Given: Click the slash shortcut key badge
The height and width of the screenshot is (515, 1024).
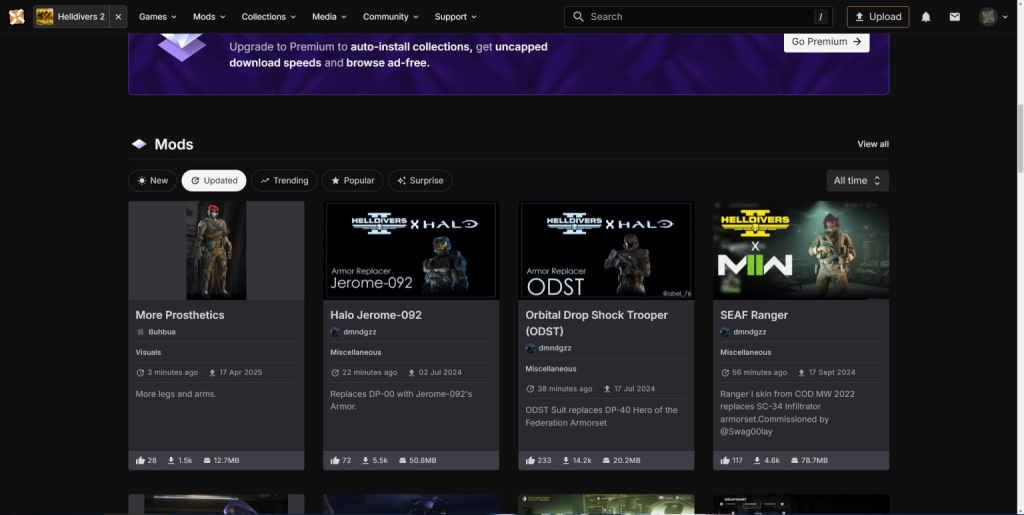Looking at the screenshot, I should pyautogui.click(x=820, y=17).
